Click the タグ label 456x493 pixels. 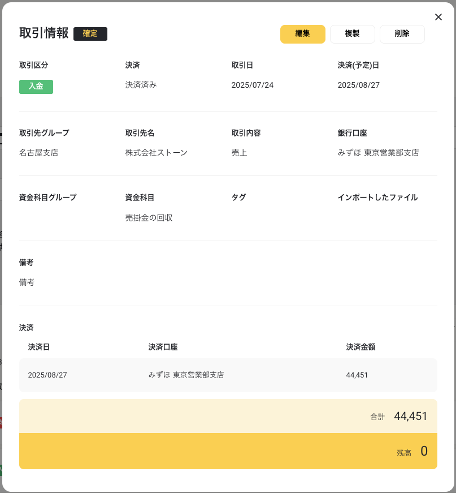(x=239, y=198)
